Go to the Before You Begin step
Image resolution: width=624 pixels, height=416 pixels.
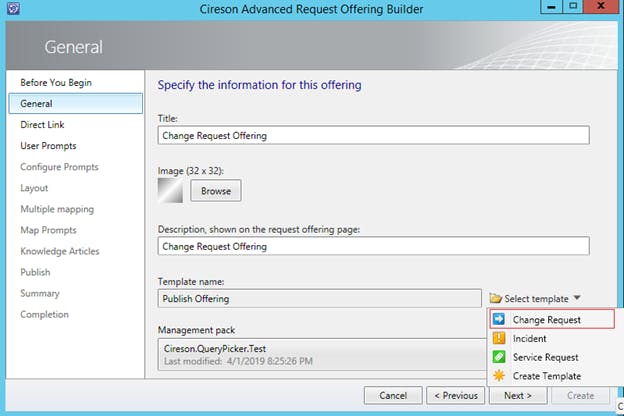pyautogui.click(x=56, y=82)
